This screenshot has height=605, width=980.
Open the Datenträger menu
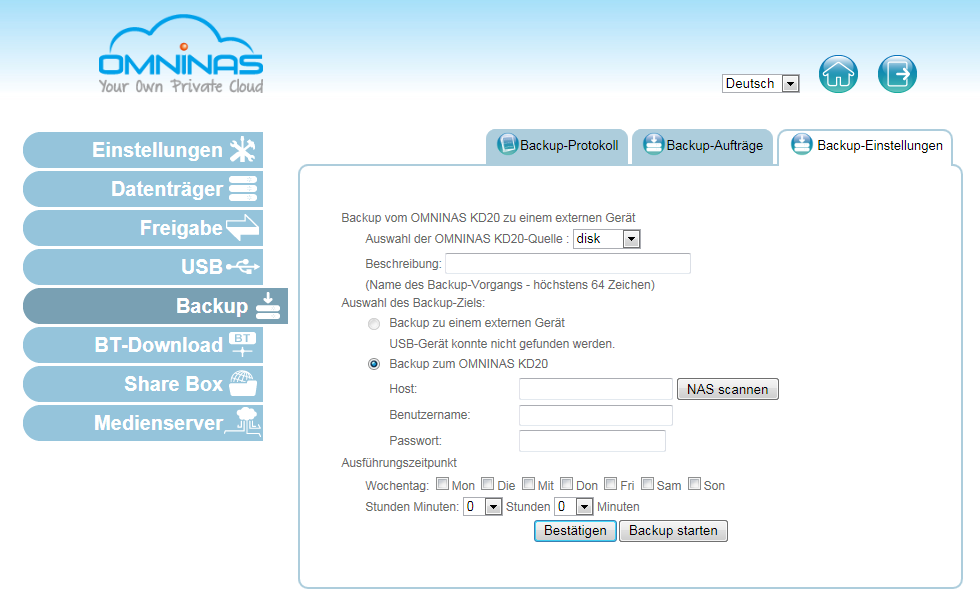[x=143, y=189]
